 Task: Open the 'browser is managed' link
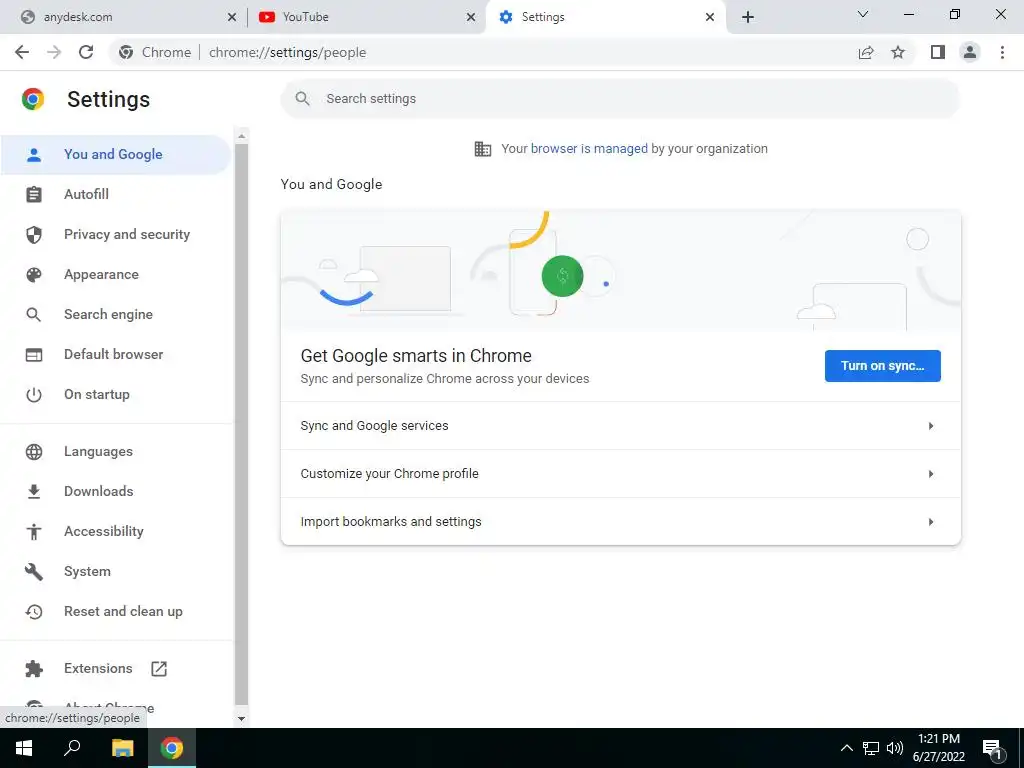point(589,149)
